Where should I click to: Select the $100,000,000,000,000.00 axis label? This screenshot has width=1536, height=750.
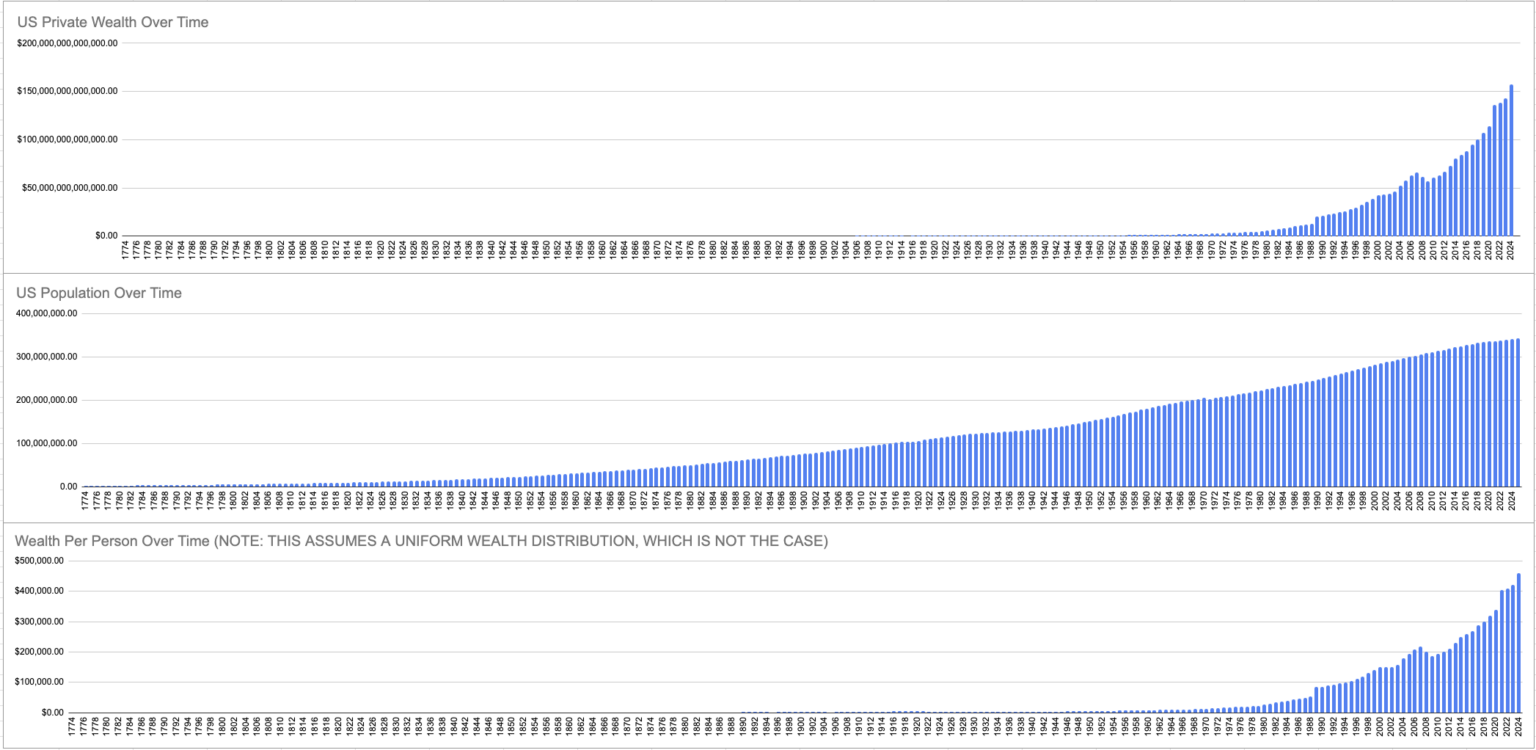(68, 139)
